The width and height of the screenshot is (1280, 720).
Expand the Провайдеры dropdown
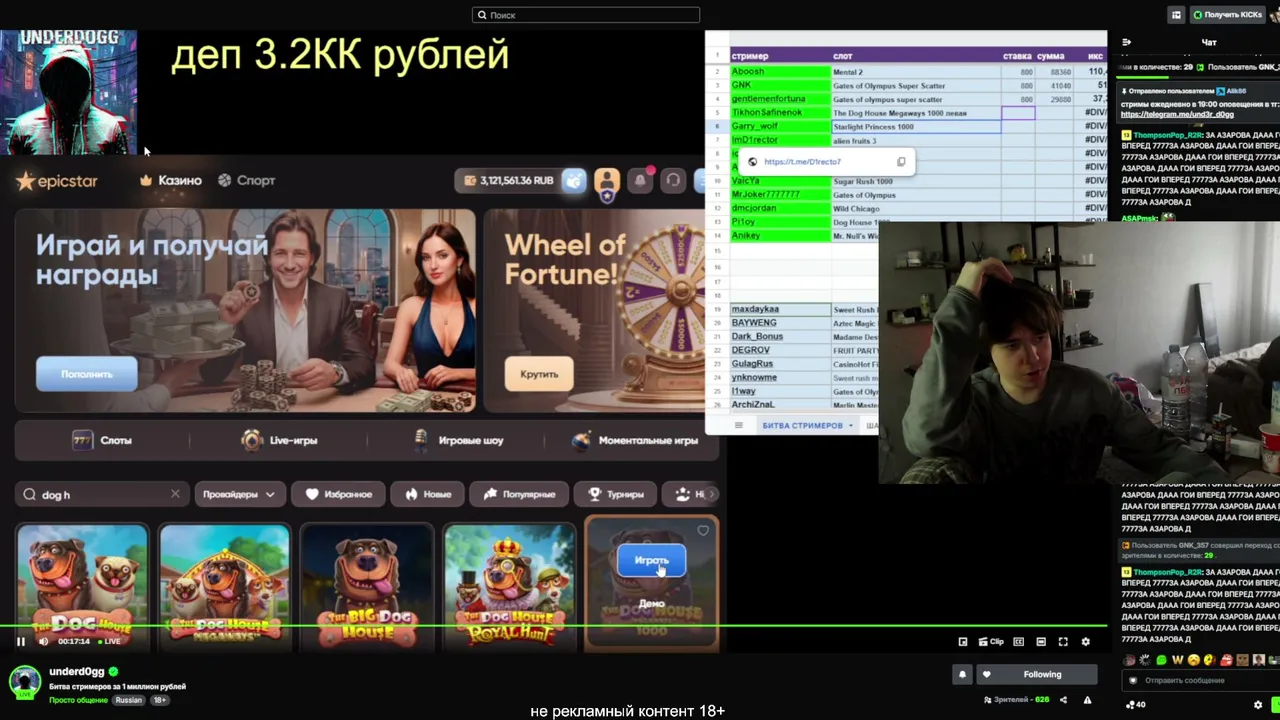click(239, 494)
